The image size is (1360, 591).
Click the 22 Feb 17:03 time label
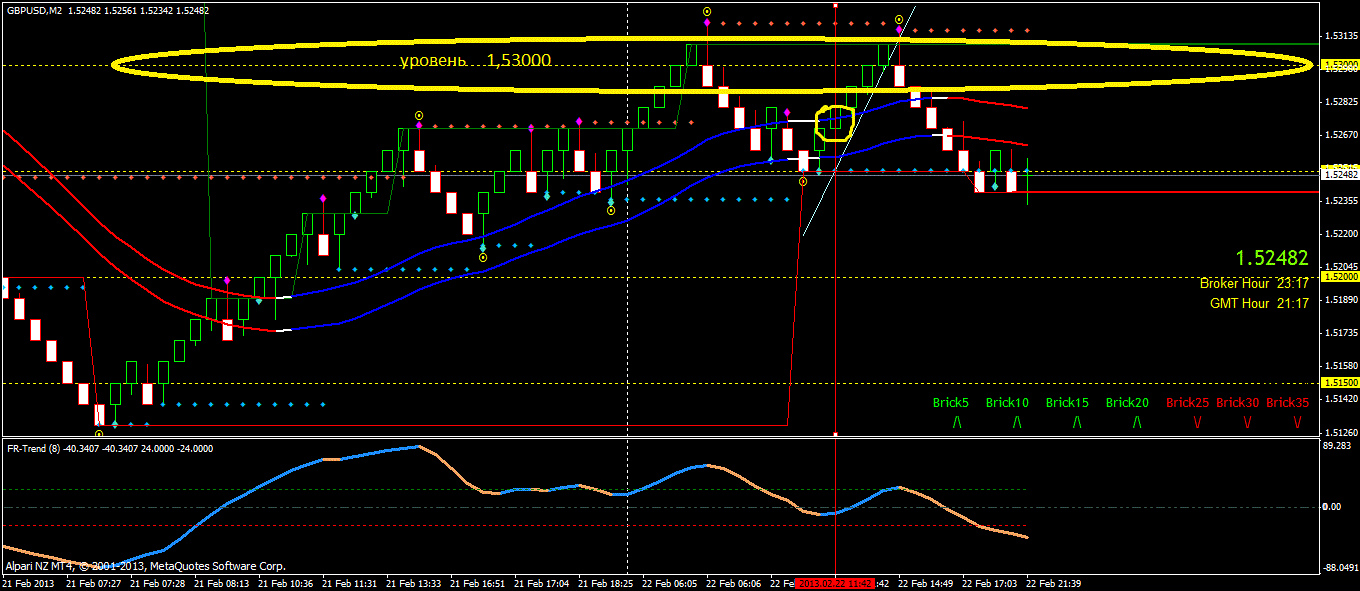tap(990, 583)
